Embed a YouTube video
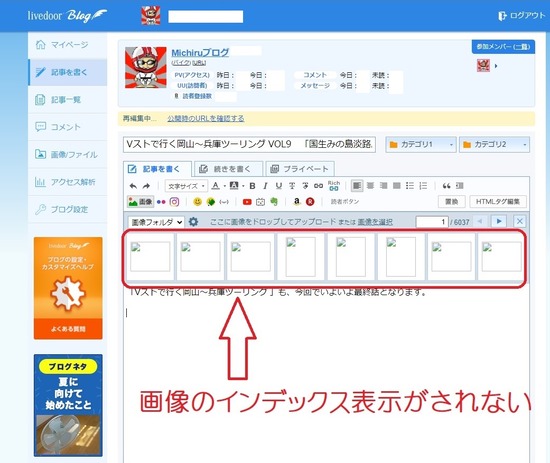Image resolution: width=550 pixels, height=463 pixels. [247, 202]
